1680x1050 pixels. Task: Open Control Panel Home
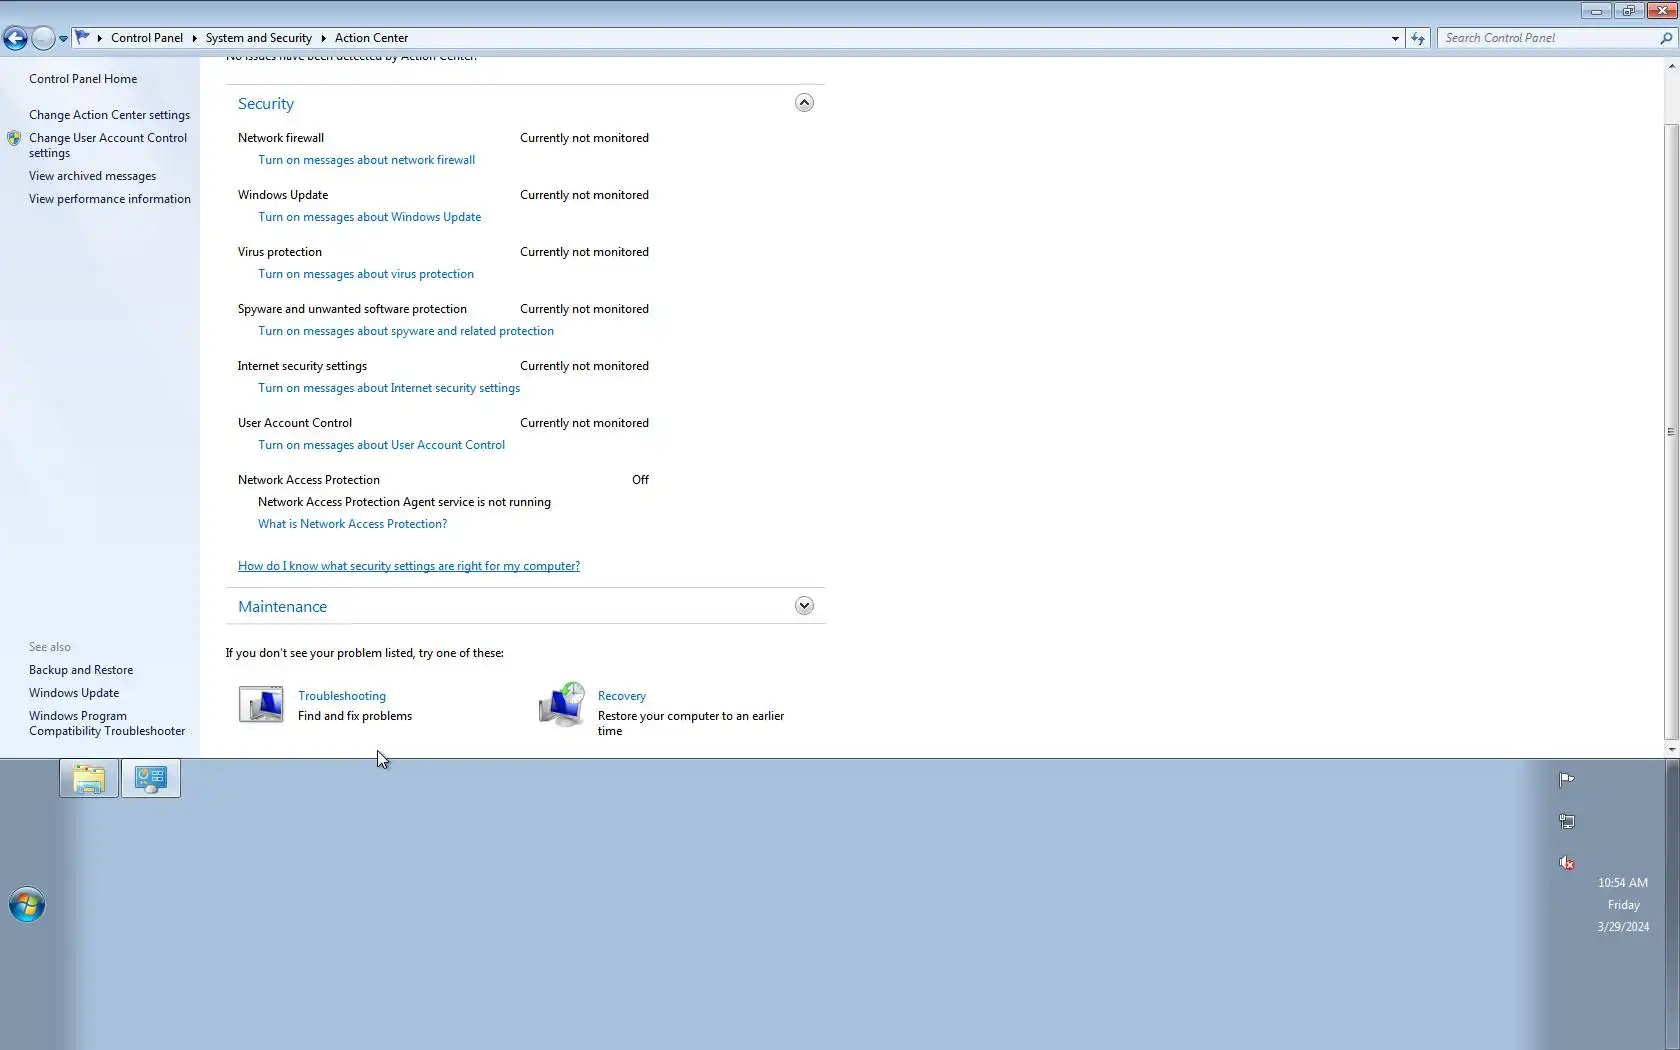coord(83,79)
